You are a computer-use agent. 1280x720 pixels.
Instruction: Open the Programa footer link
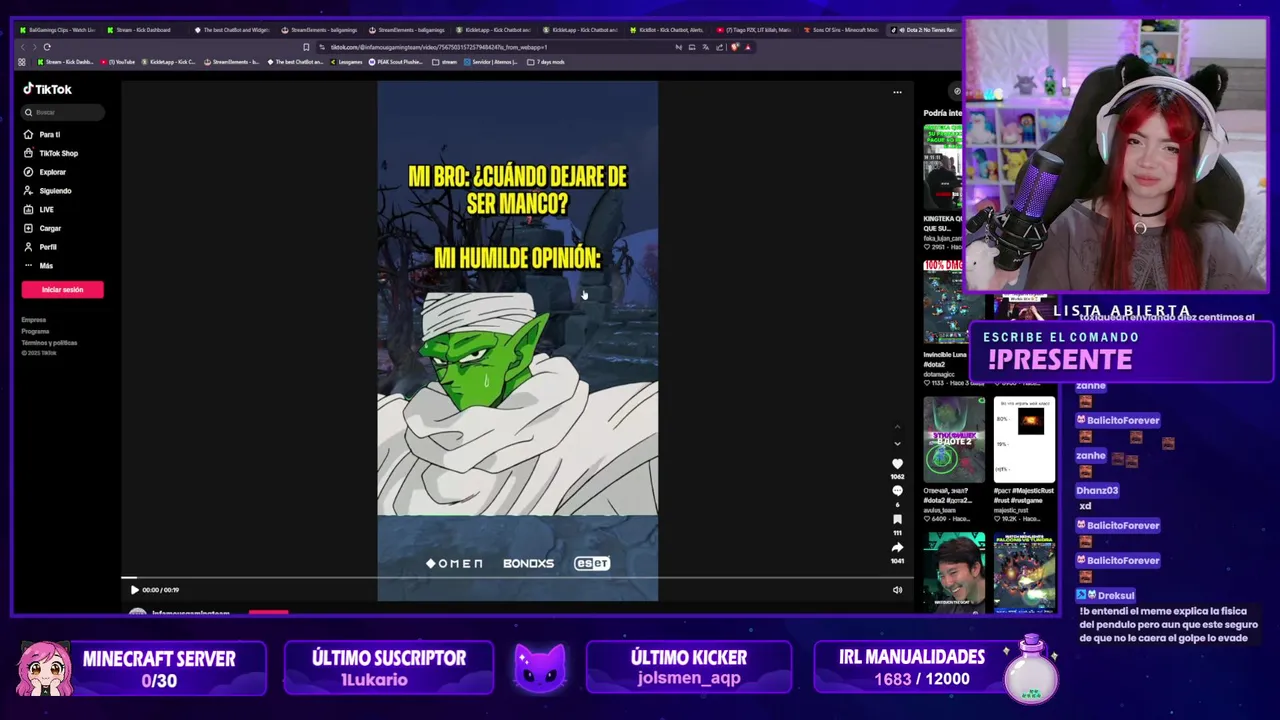point(35,331)
